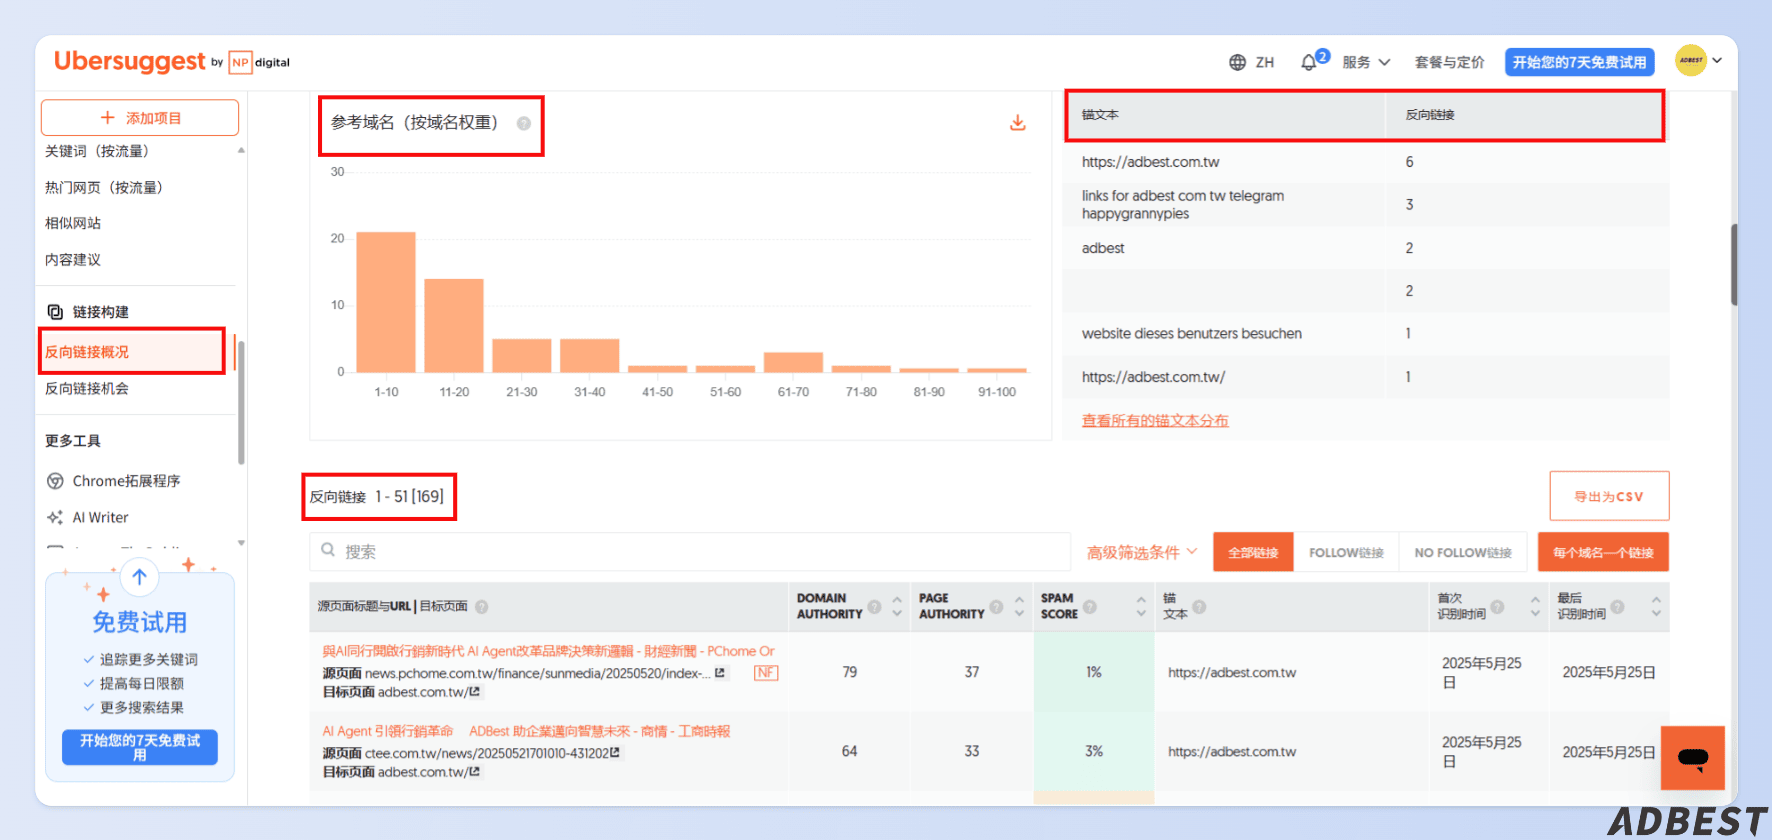Select FOLLOW链接 filter
The height and width of the screenshot is (840, 1772).
[1346, 552]
